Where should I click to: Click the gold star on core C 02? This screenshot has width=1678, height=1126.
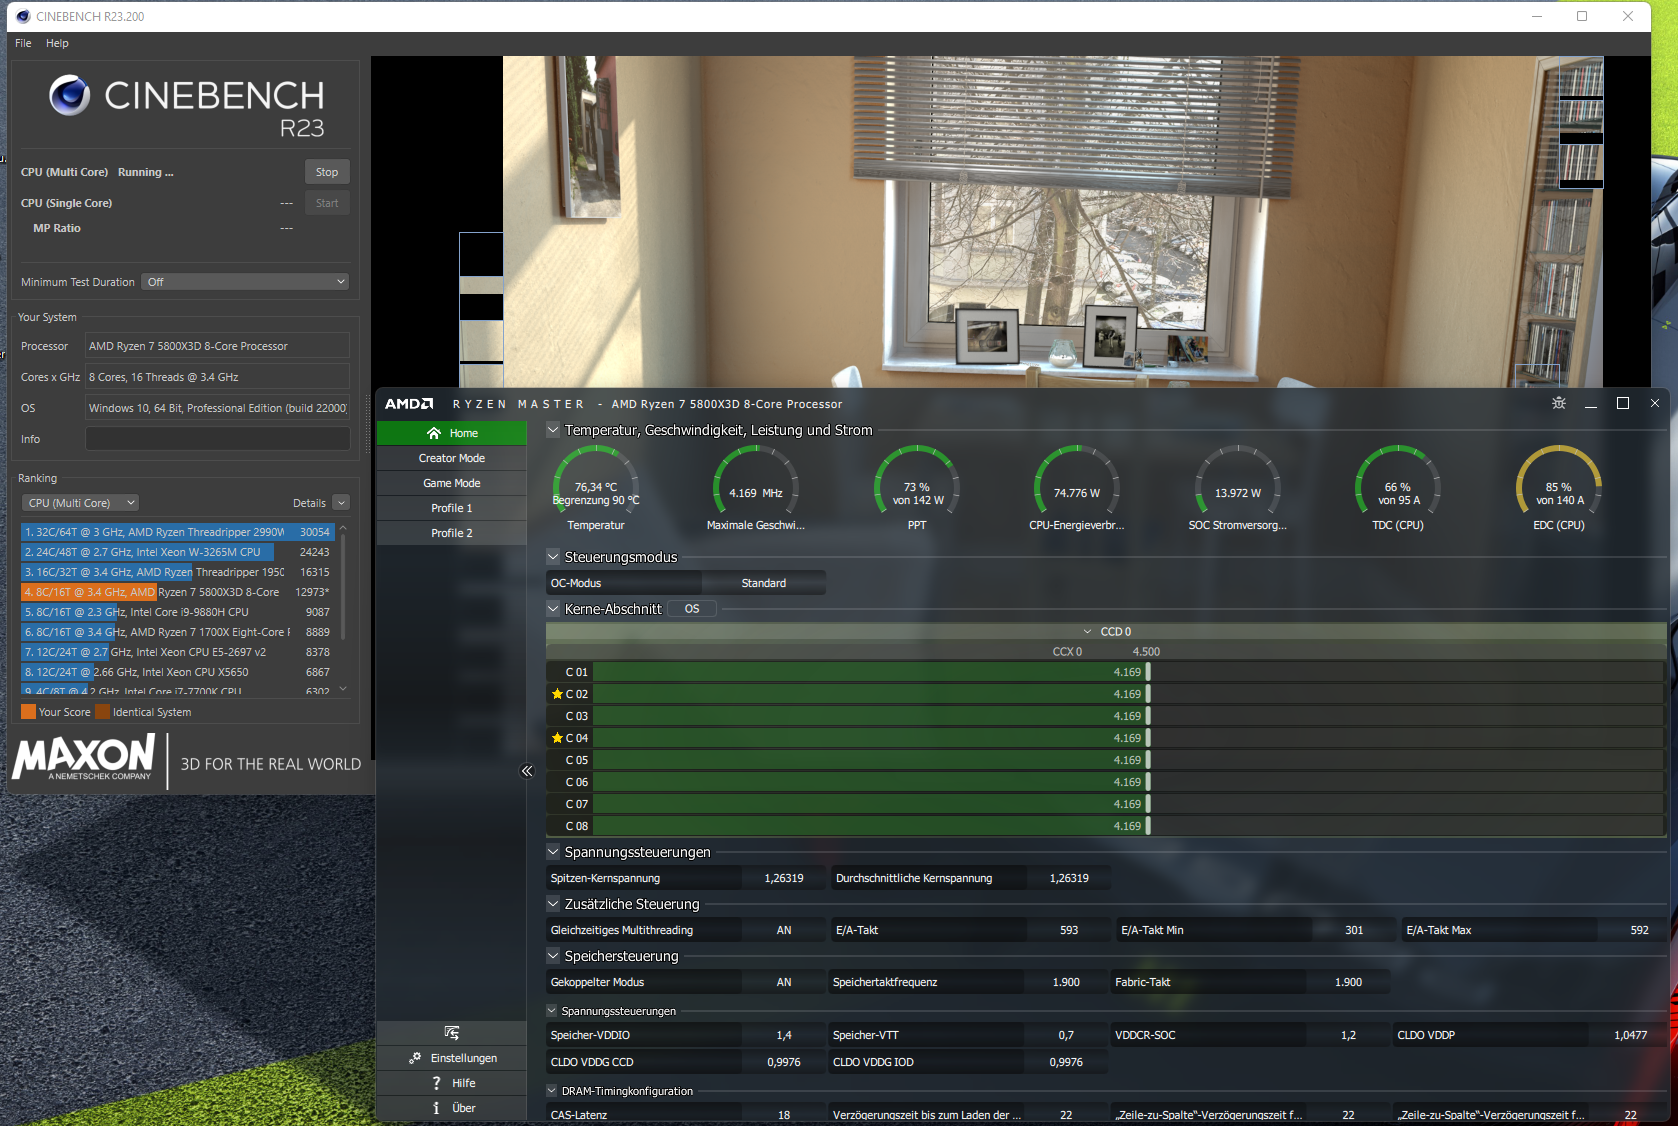pyautogui.click(x=557, y=694)
